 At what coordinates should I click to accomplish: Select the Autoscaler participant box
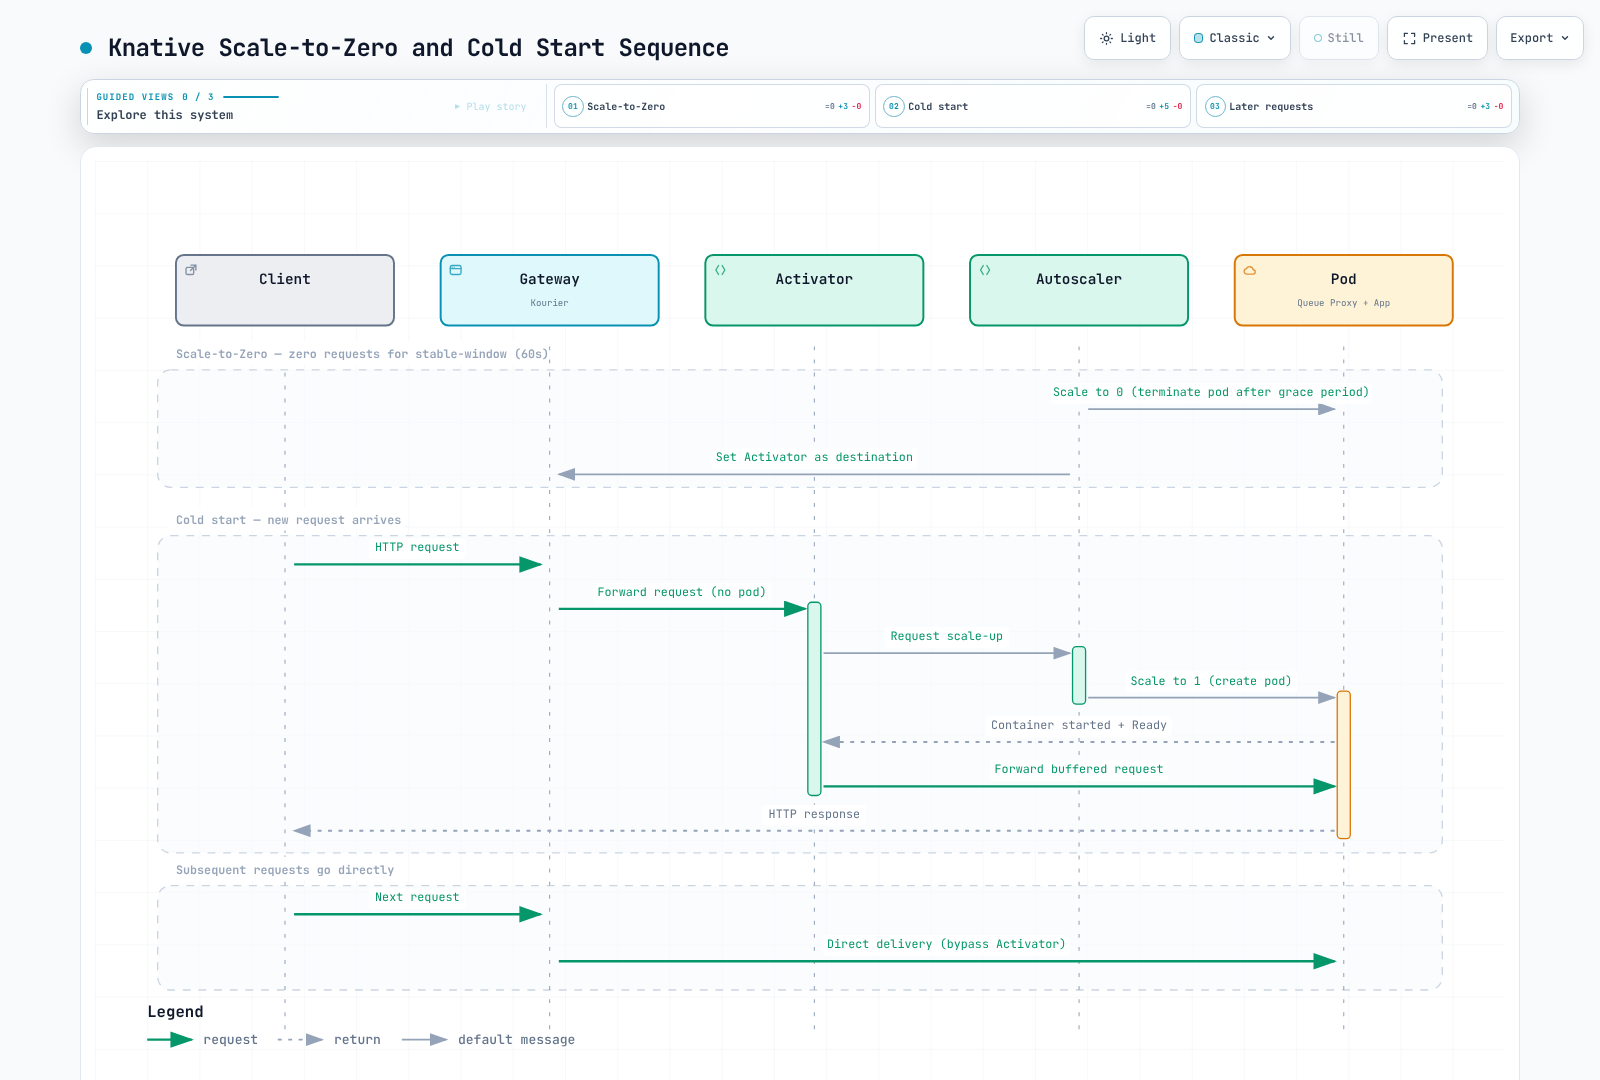coord(1079,290)
